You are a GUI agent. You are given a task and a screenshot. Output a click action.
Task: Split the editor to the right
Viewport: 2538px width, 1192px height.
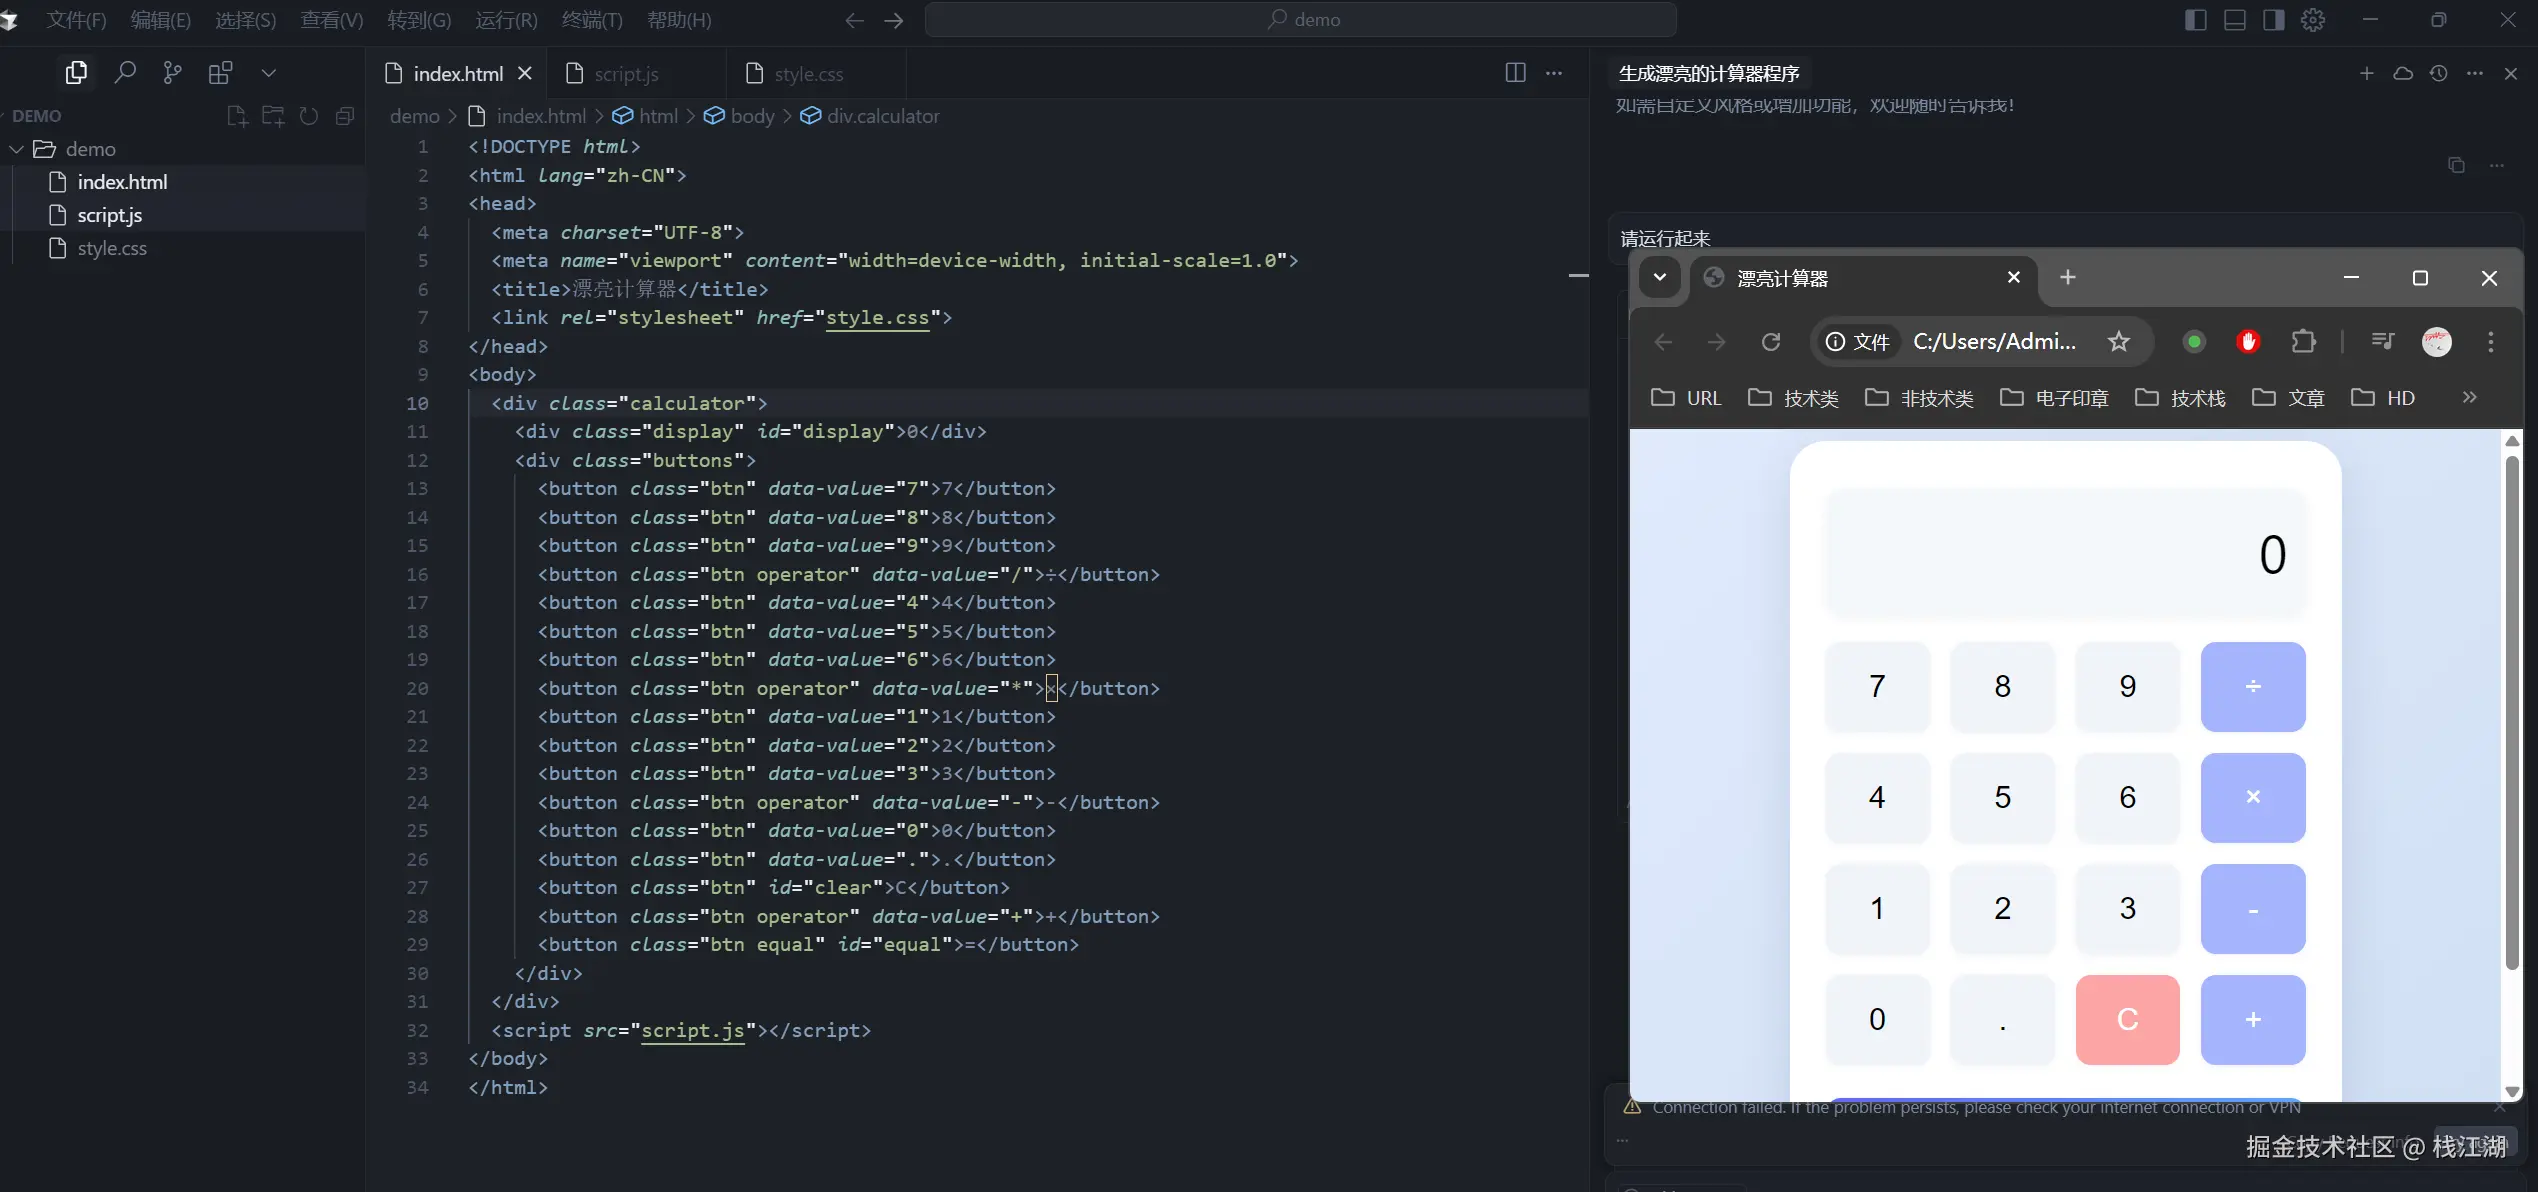point(1515,73)
